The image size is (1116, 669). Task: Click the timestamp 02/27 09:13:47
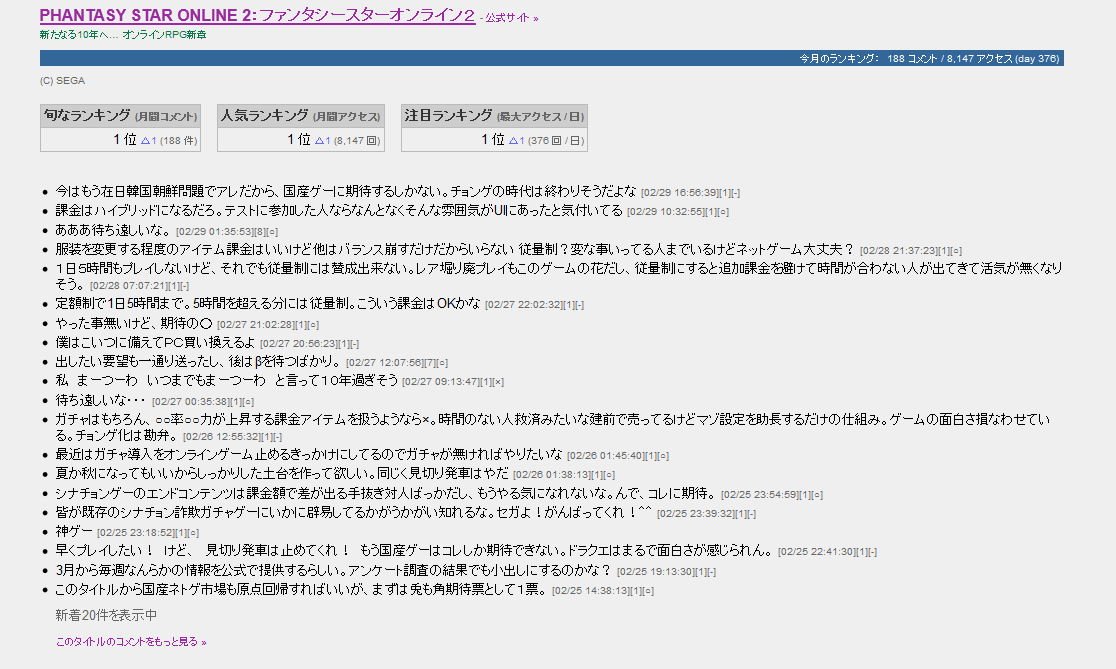[442, 382]
